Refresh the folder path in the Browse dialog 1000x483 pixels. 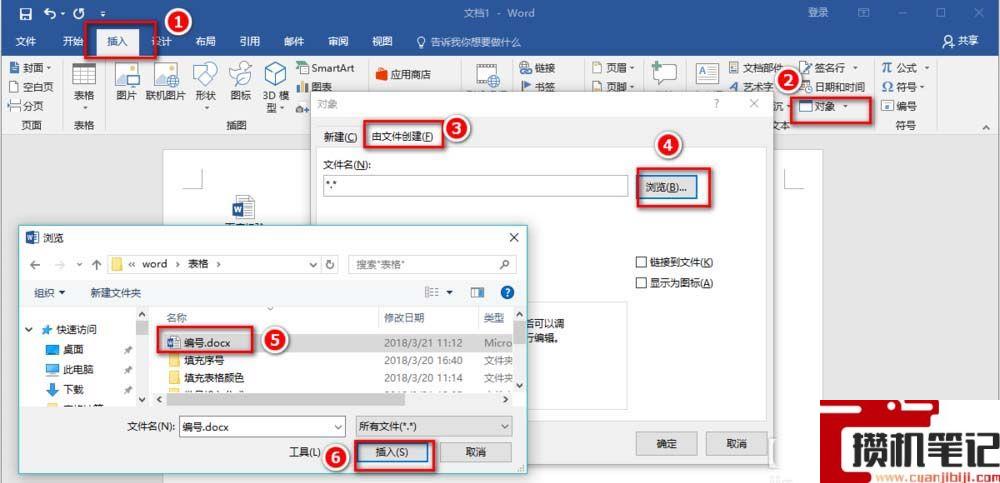coord(330,264)
